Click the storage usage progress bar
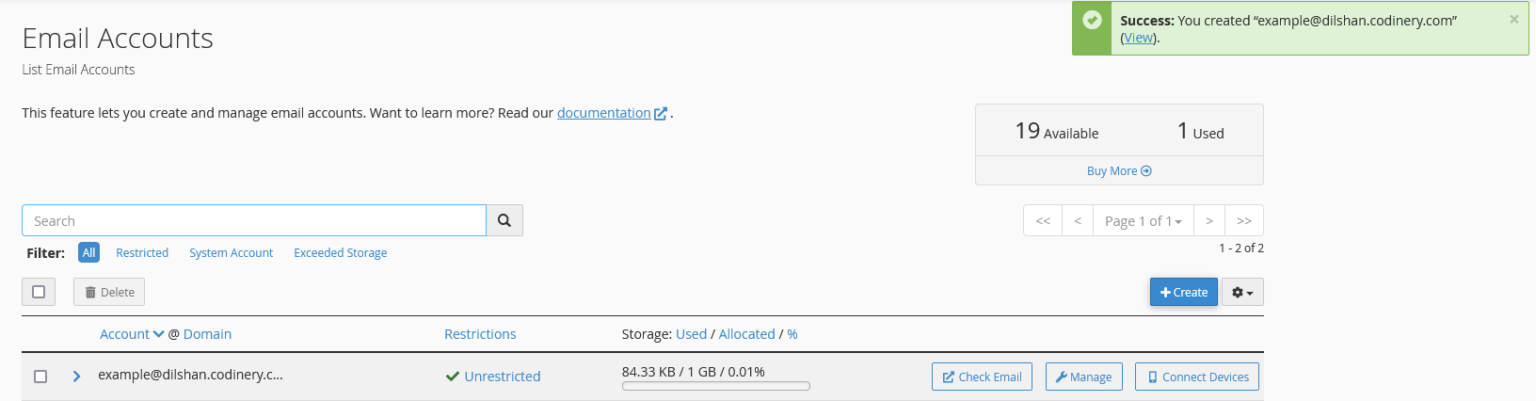The height and width of the screenshot is (401, 1536). point(716,386)
